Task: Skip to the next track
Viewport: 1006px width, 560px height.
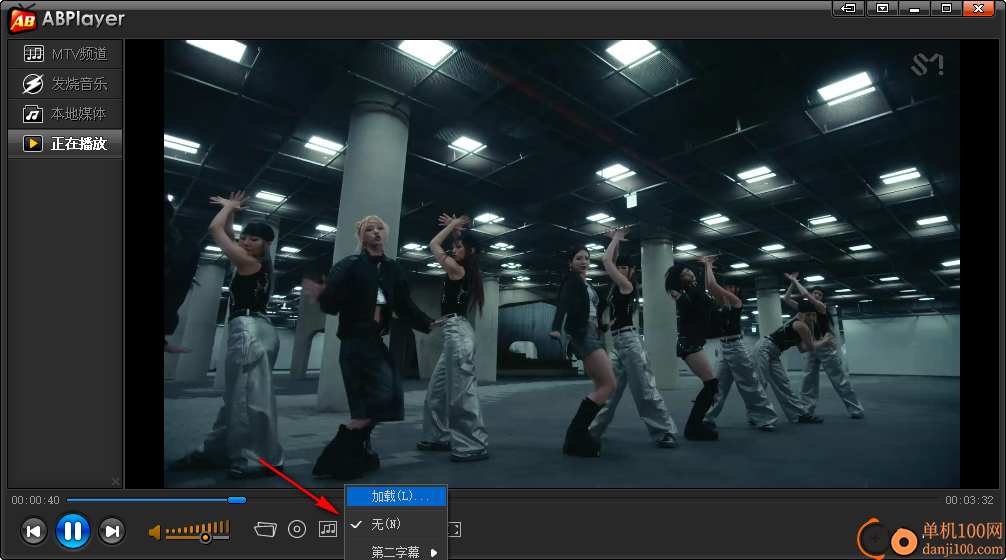Action: click(112, 531)
